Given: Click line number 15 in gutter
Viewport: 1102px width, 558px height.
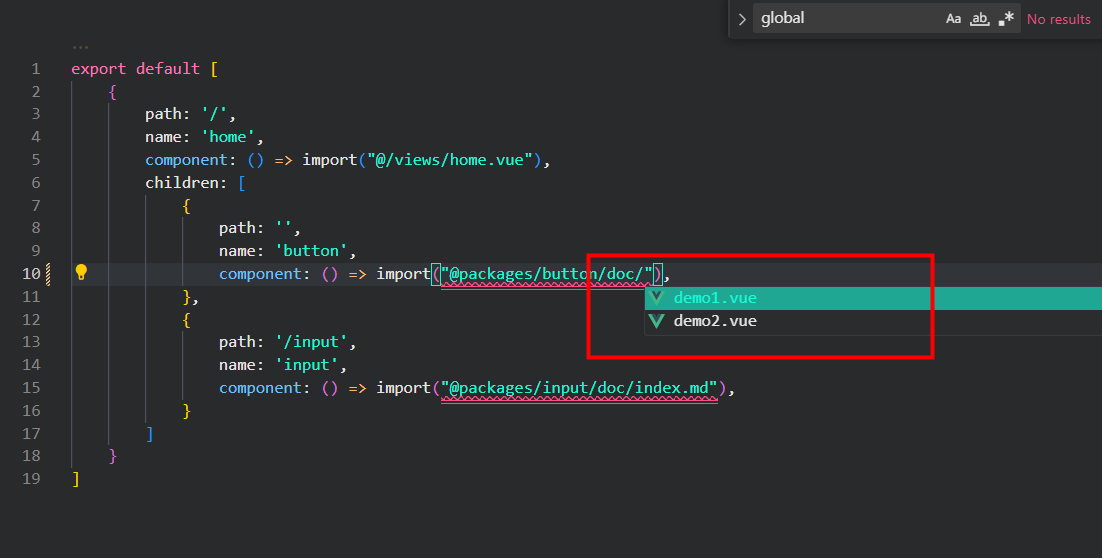Looking at the screenshot, I should [x=31, y=387].
